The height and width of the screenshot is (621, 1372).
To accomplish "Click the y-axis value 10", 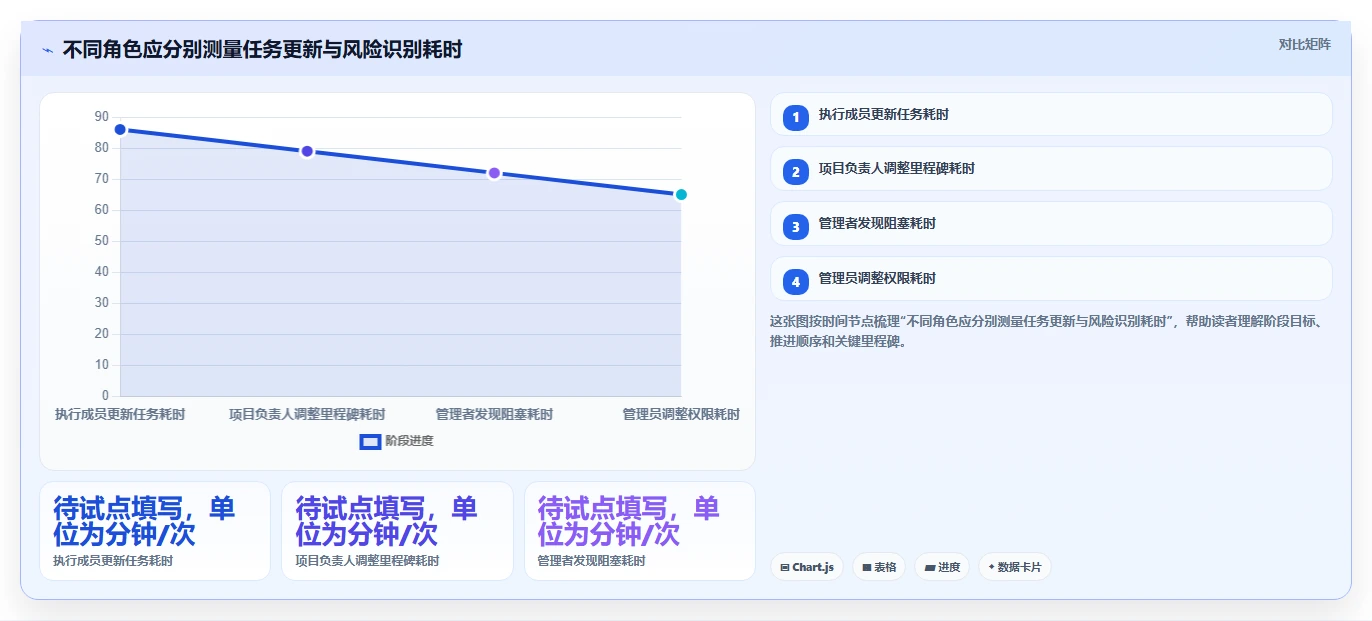I will coord(102,365).
